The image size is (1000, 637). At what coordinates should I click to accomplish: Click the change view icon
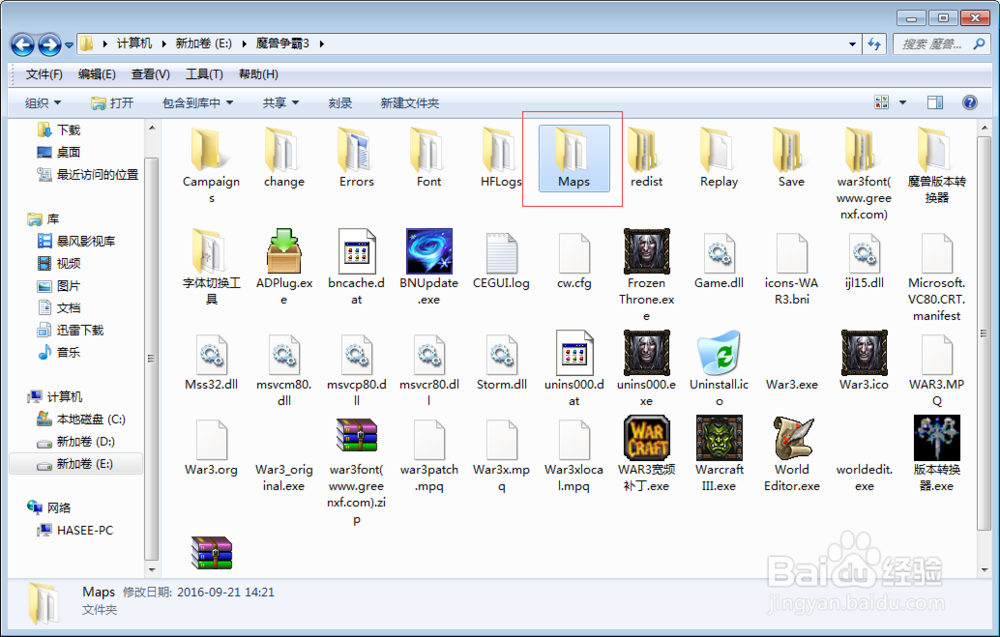pyautogui.click(x=881, y=103)
